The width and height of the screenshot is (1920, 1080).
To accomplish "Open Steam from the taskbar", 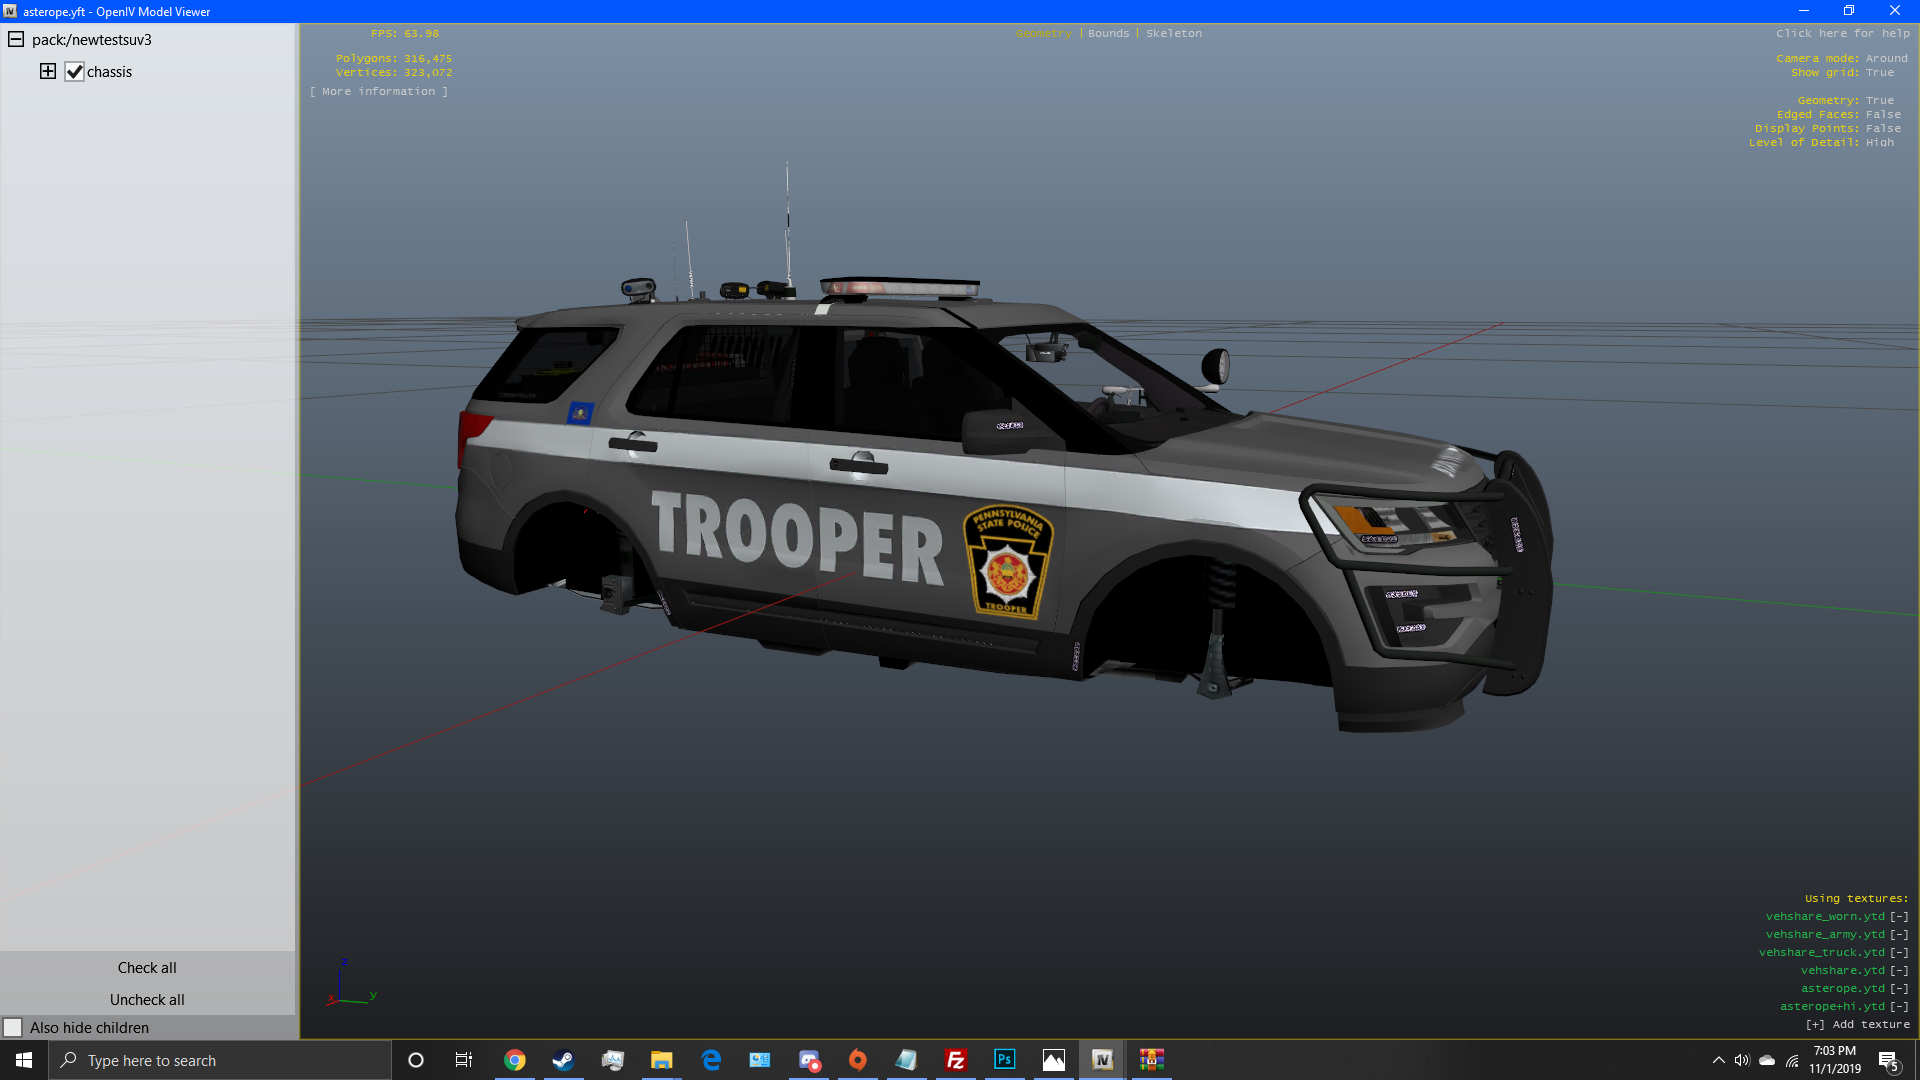I will click(563, 1060).
